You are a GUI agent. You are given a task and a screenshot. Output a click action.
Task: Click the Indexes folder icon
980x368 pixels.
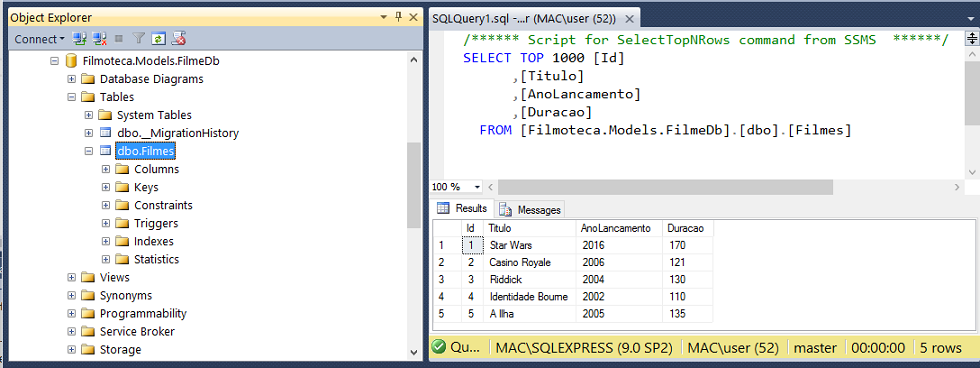[x=122, y=241]
